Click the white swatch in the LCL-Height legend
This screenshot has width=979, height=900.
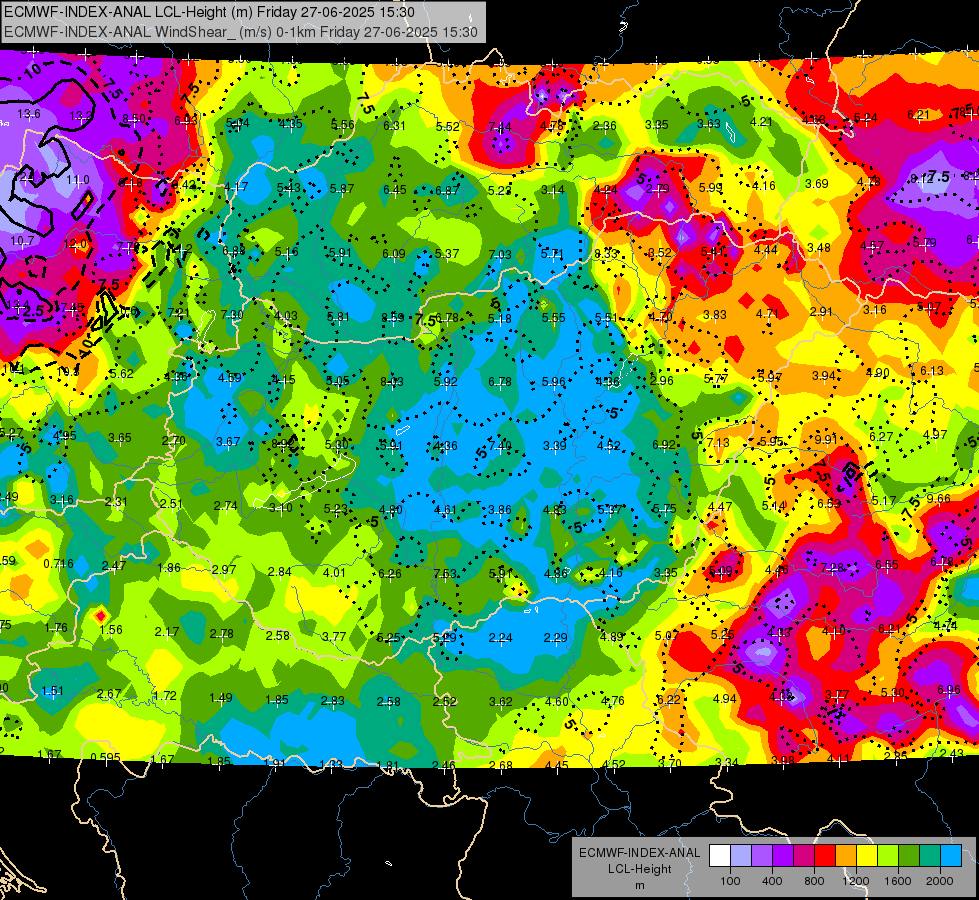point(720,856)
